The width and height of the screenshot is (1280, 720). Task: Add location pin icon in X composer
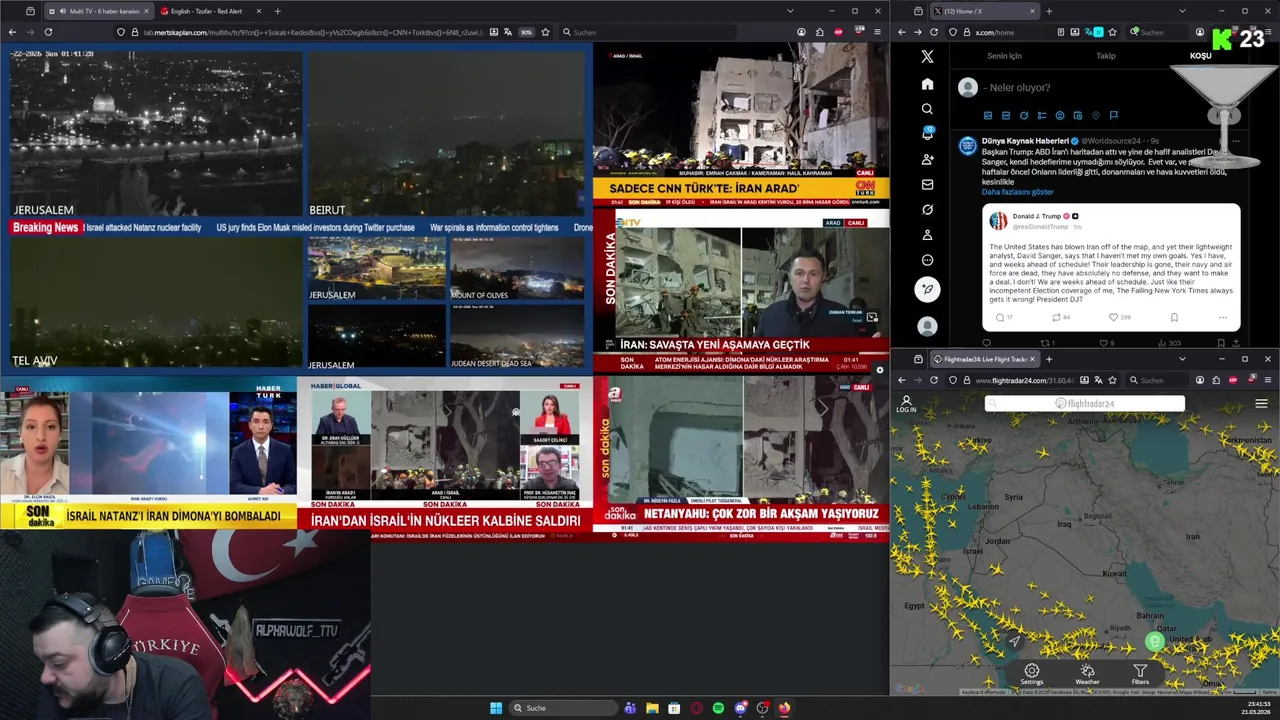pyautogui.click(x=1096, y=116)
